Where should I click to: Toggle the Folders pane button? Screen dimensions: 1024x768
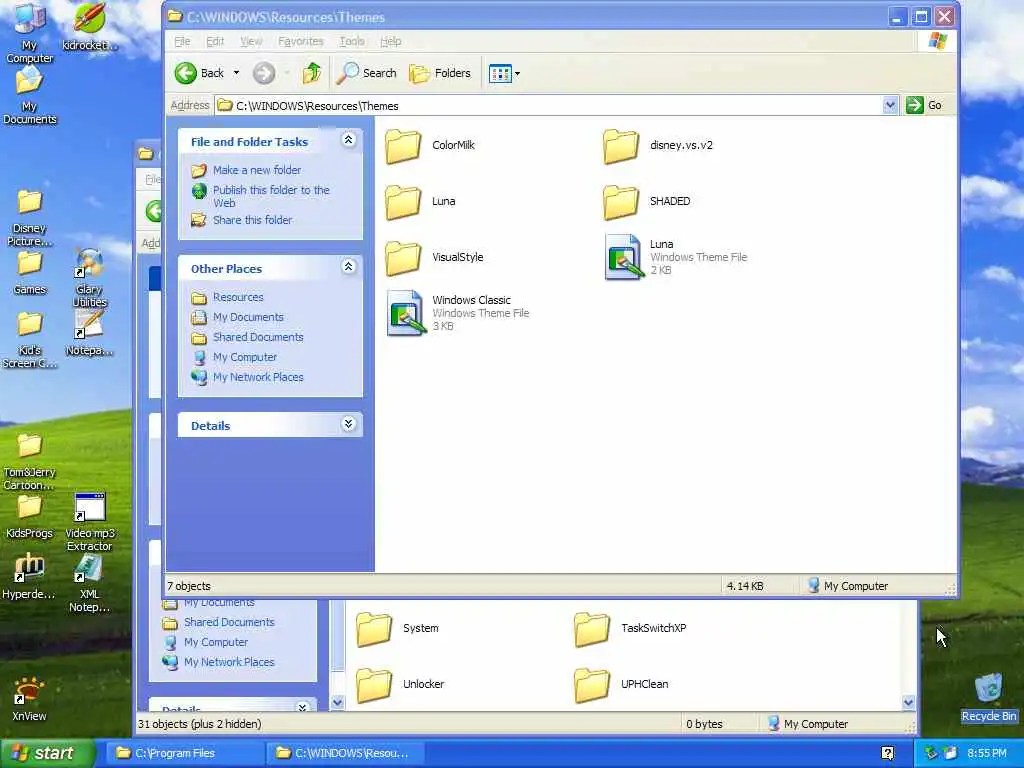440,73
